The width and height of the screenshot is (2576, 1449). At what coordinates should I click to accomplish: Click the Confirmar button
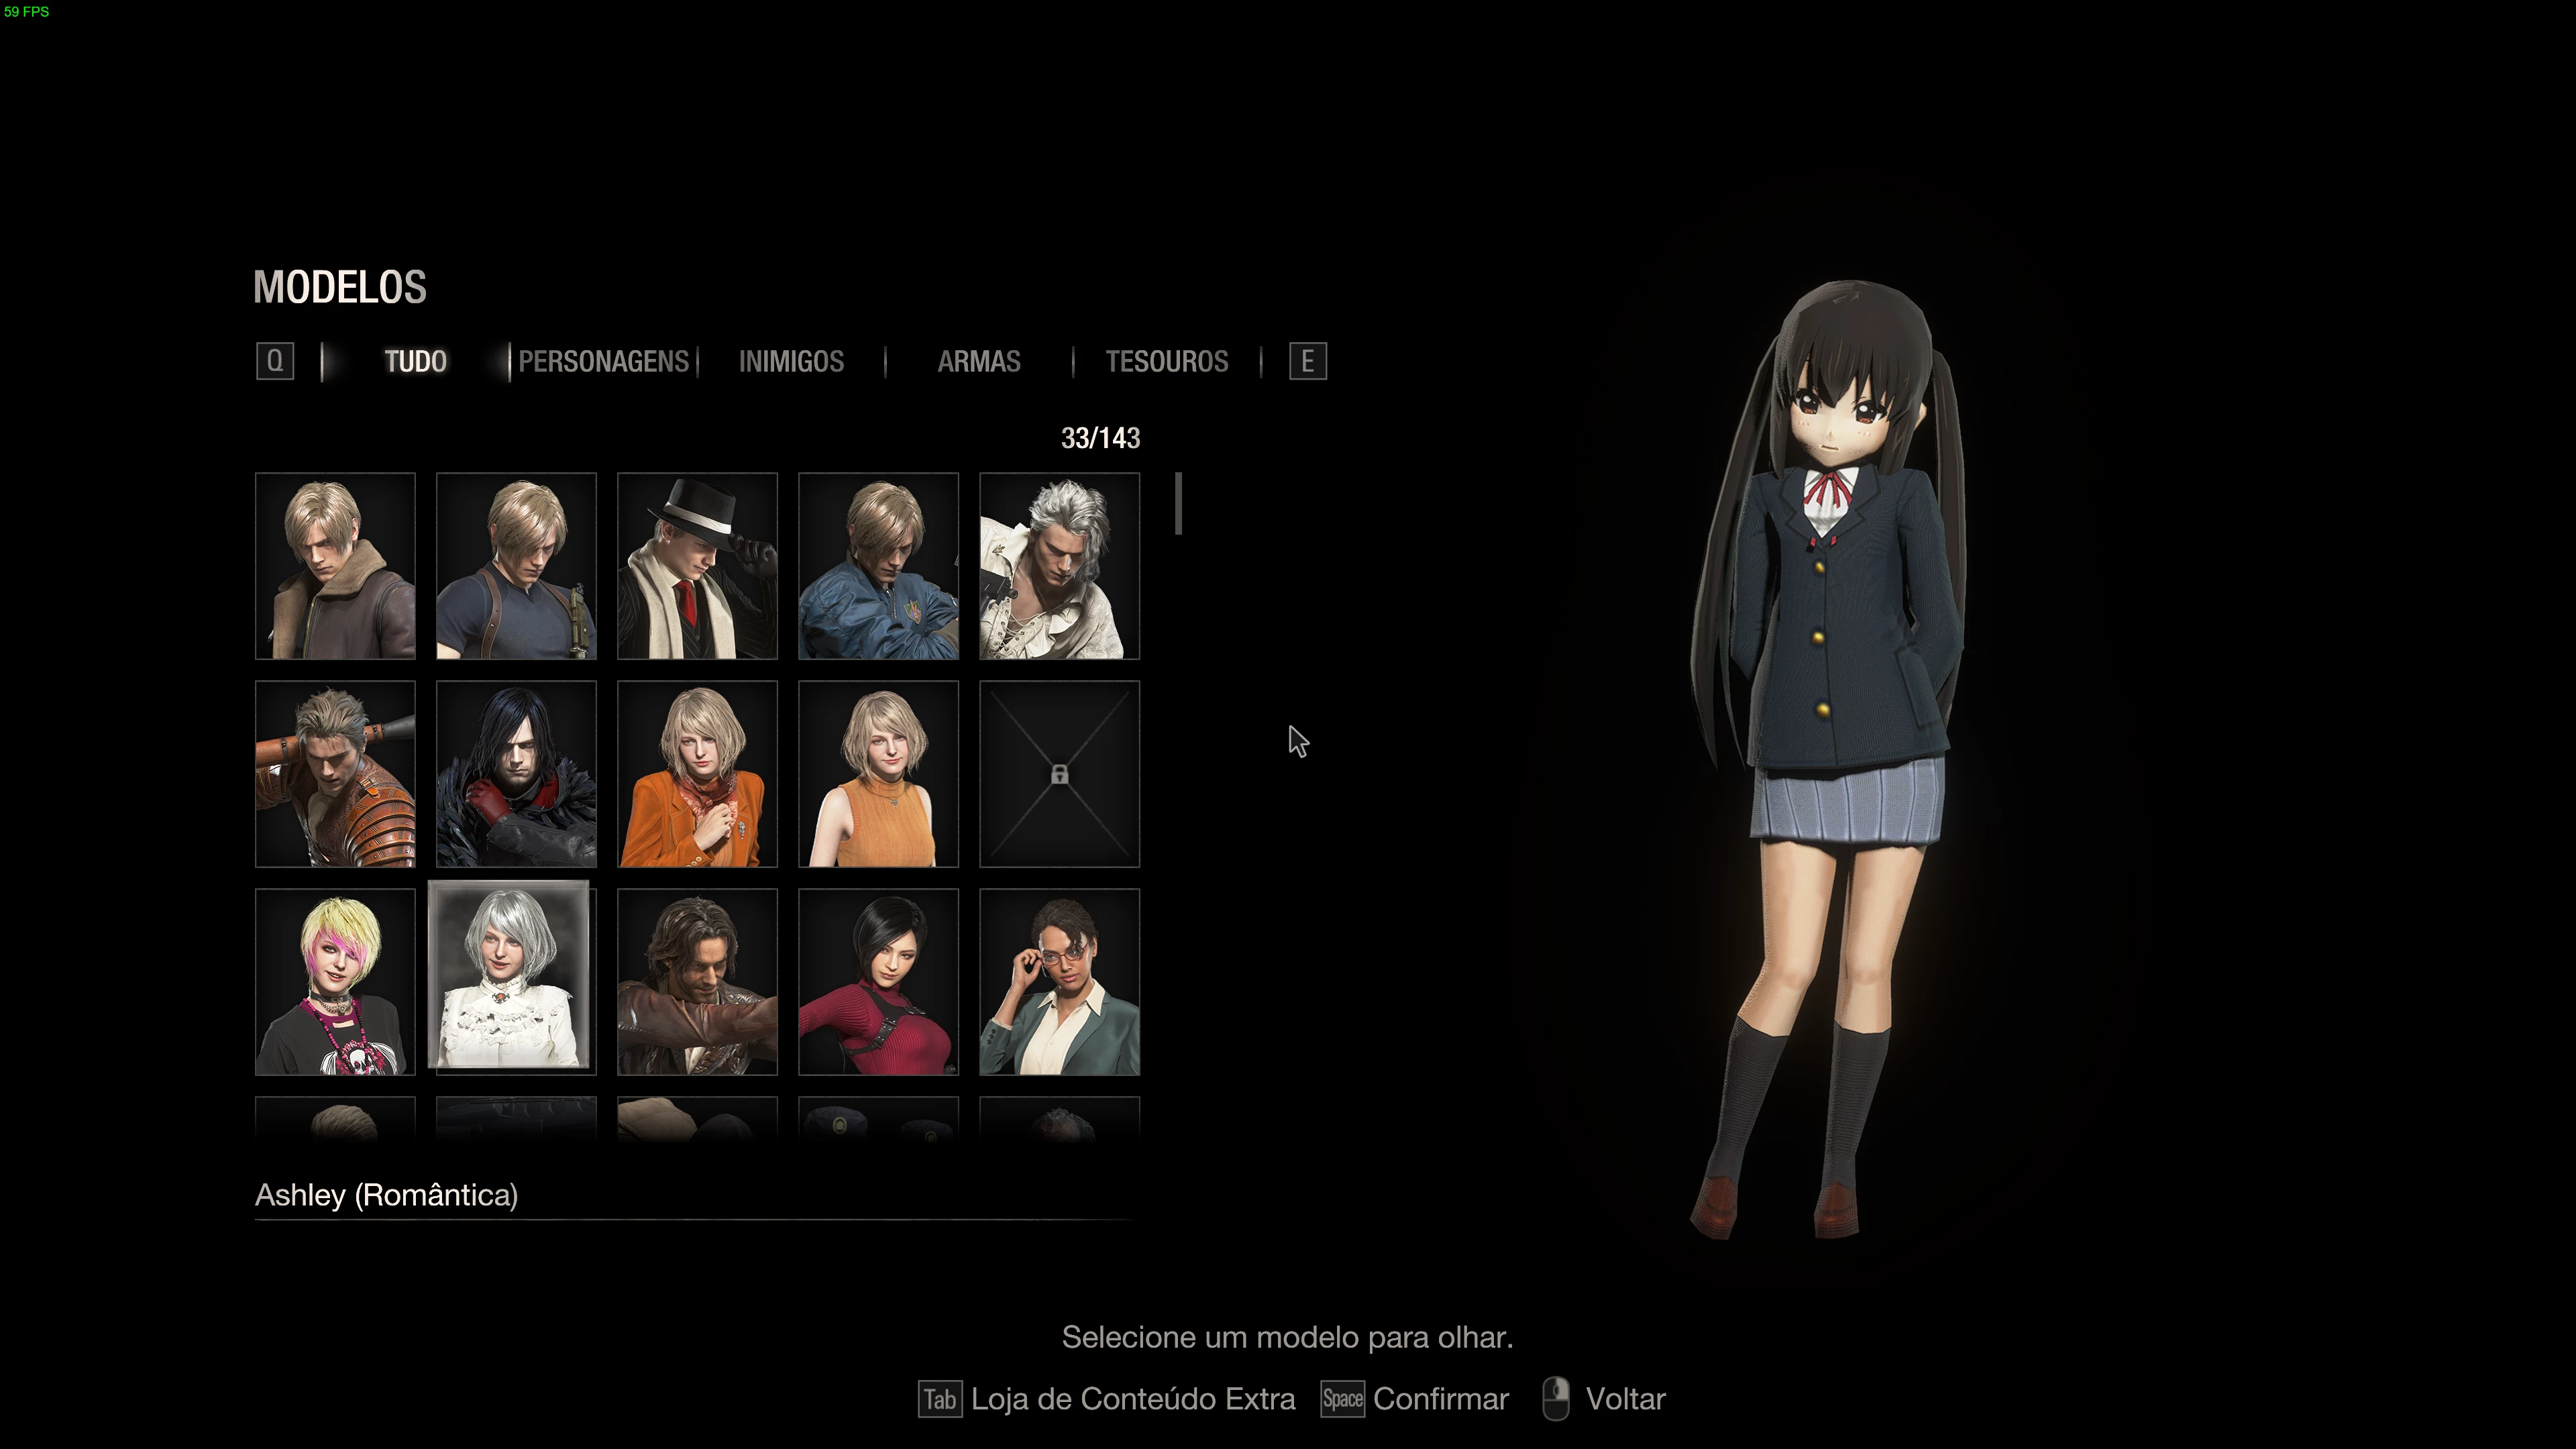(x=1441, y=1399)
